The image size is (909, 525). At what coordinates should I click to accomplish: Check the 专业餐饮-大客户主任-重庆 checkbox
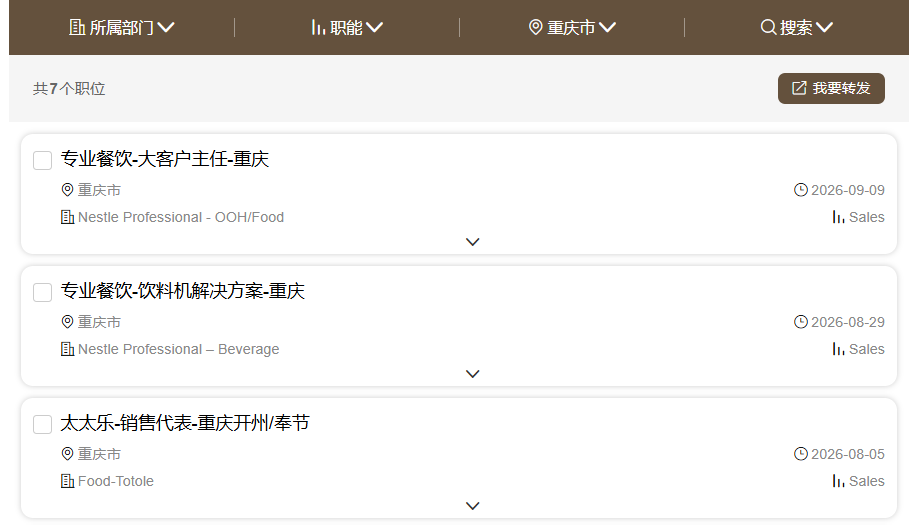tap(42, 161)
